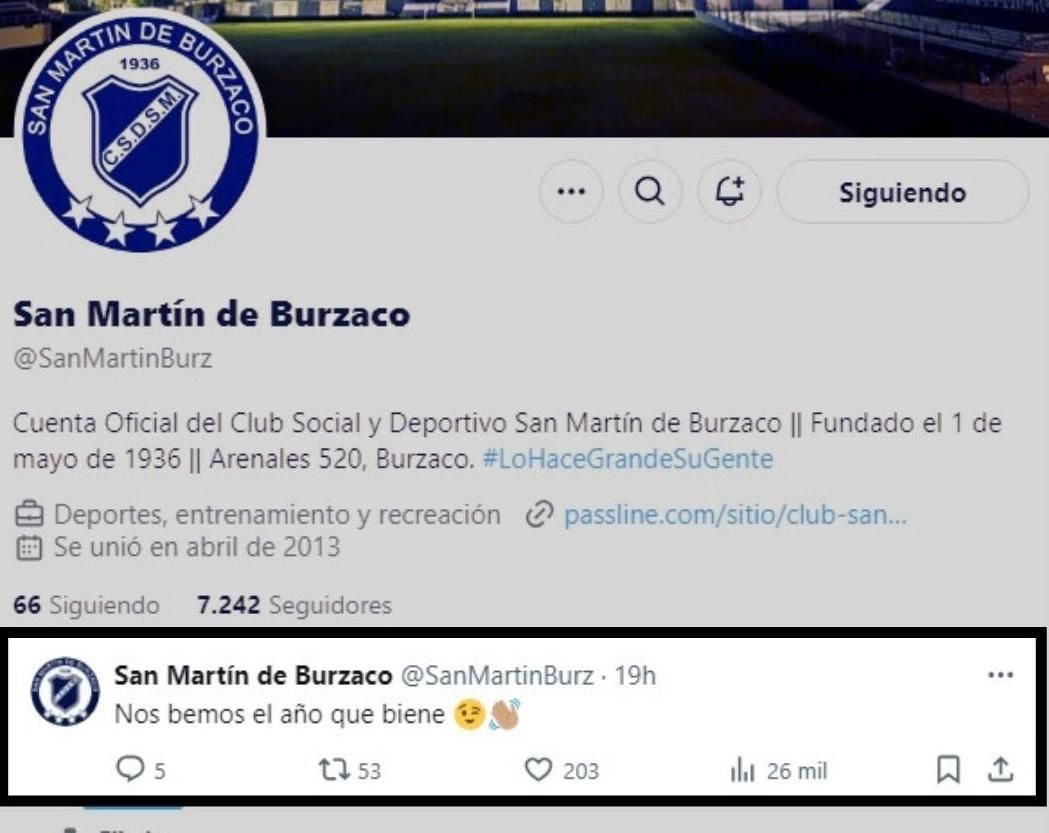The height and width of the screenshot is (833, 1049).
Task: Visit the passline.com website link
Action: [x=735, y=515]
